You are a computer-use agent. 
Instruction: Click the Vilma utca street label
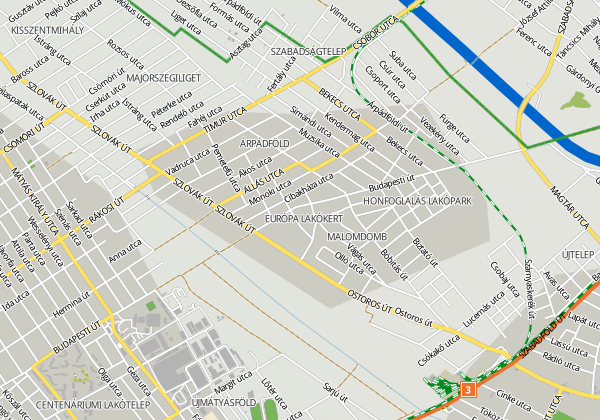pyautogui.click(x=346, y=19)
